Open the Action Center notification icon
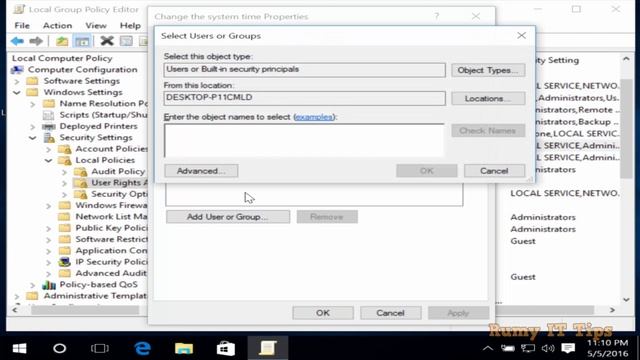 click(568, 348)
